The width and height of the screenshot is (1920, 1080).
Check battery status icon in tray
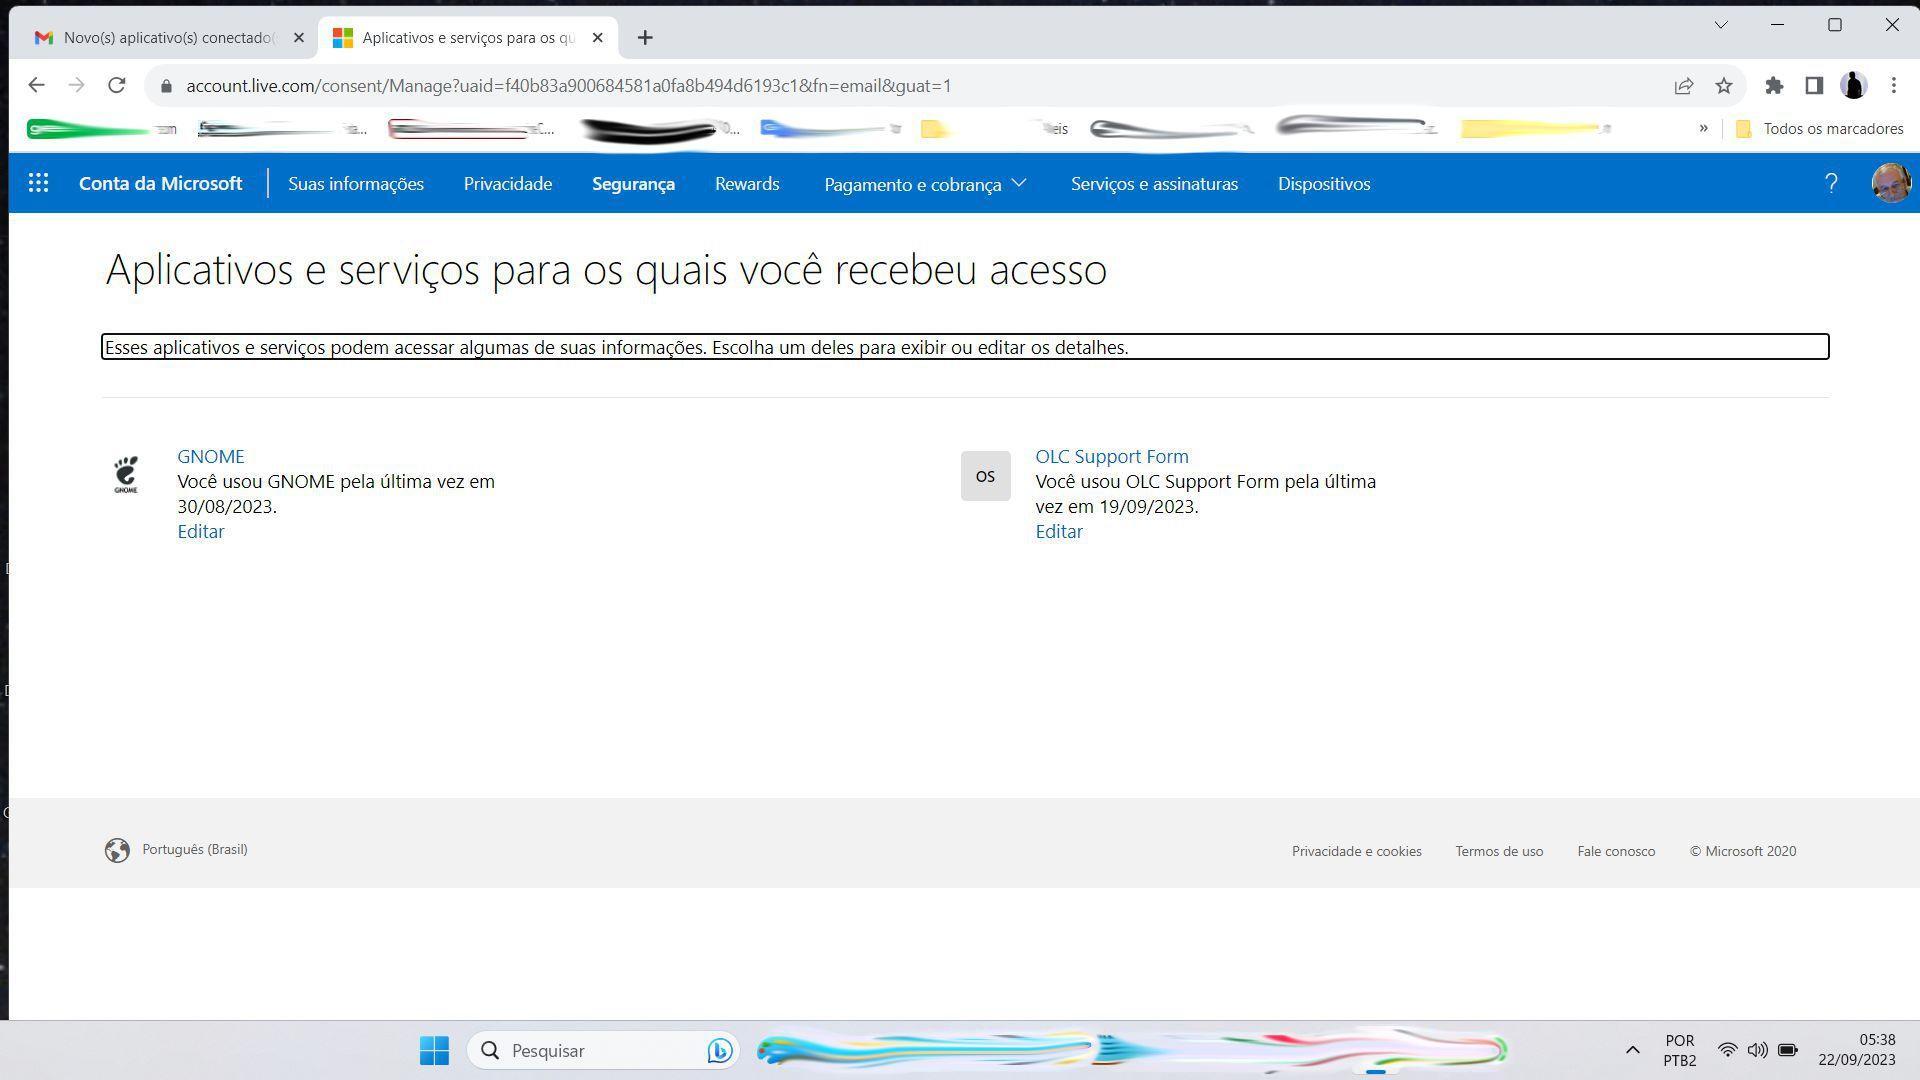click(1787, 1050)
